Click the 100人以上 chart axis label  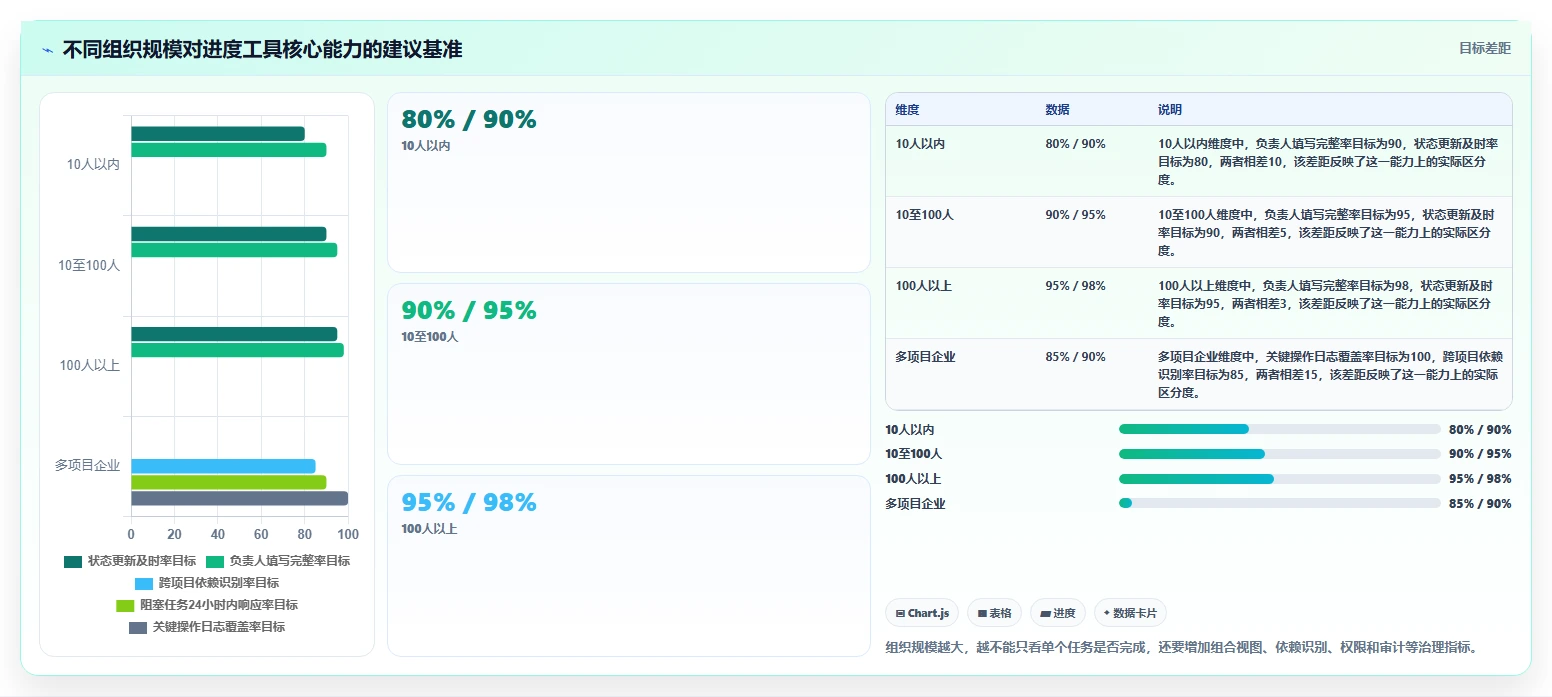(90, 365)
